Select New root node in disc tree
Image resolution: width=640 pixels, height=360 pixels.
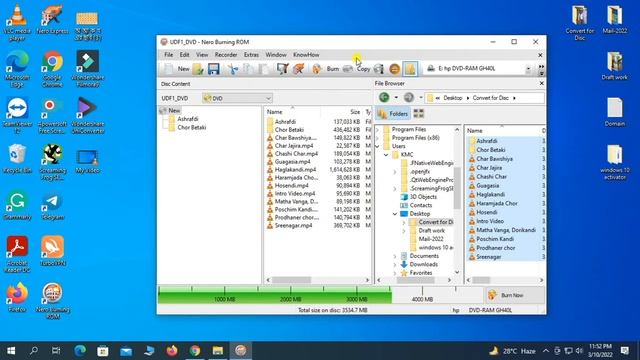[170, 111]
